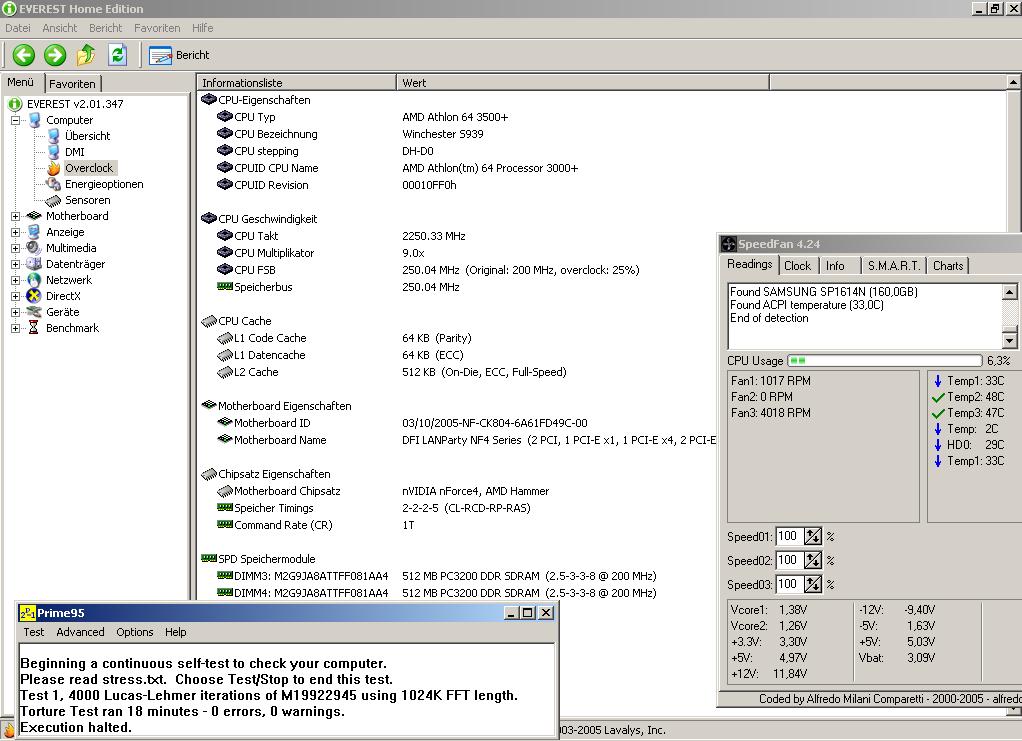Viewport: 1022px width, 741px height.
Task: Refresh using the green reload icon
Action: click(117, 55)
